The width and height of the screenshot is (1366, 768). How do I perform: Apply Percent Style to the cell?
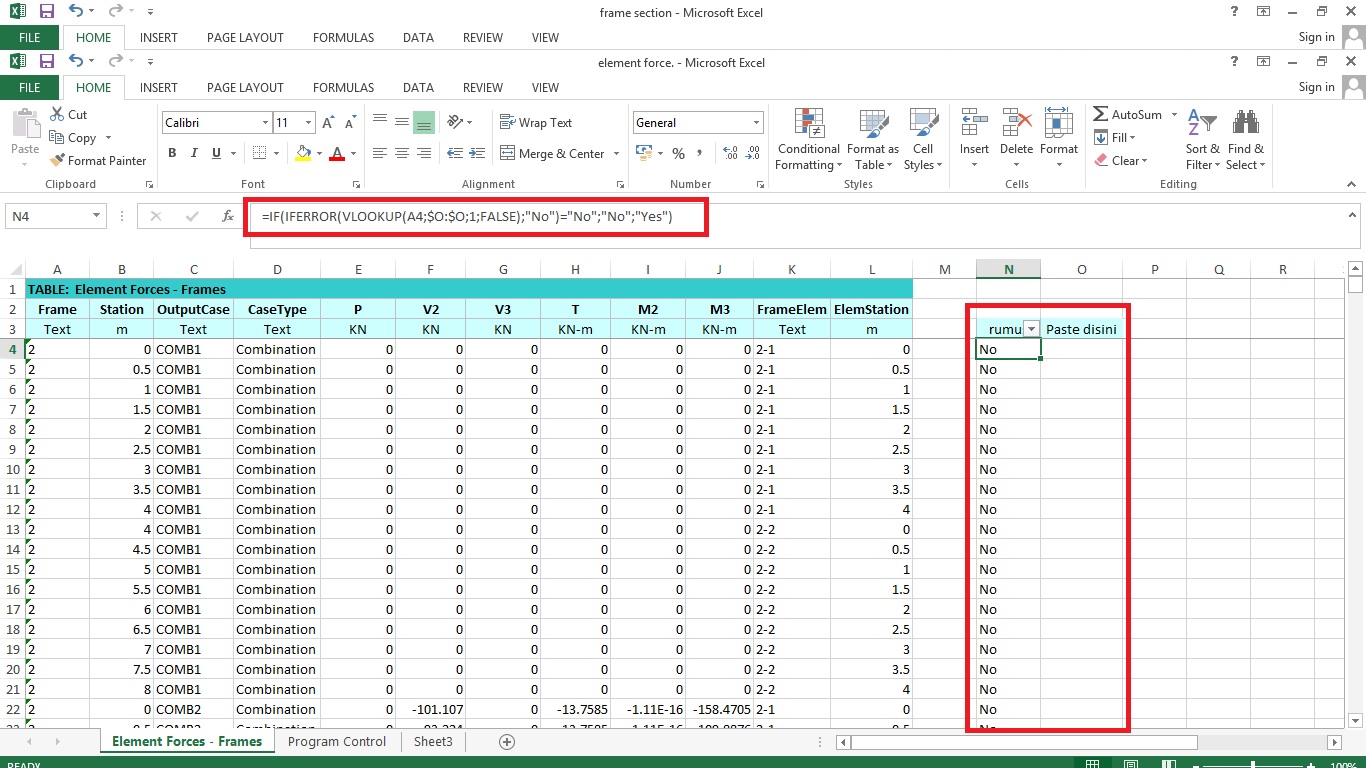click(x=678, y=153)
